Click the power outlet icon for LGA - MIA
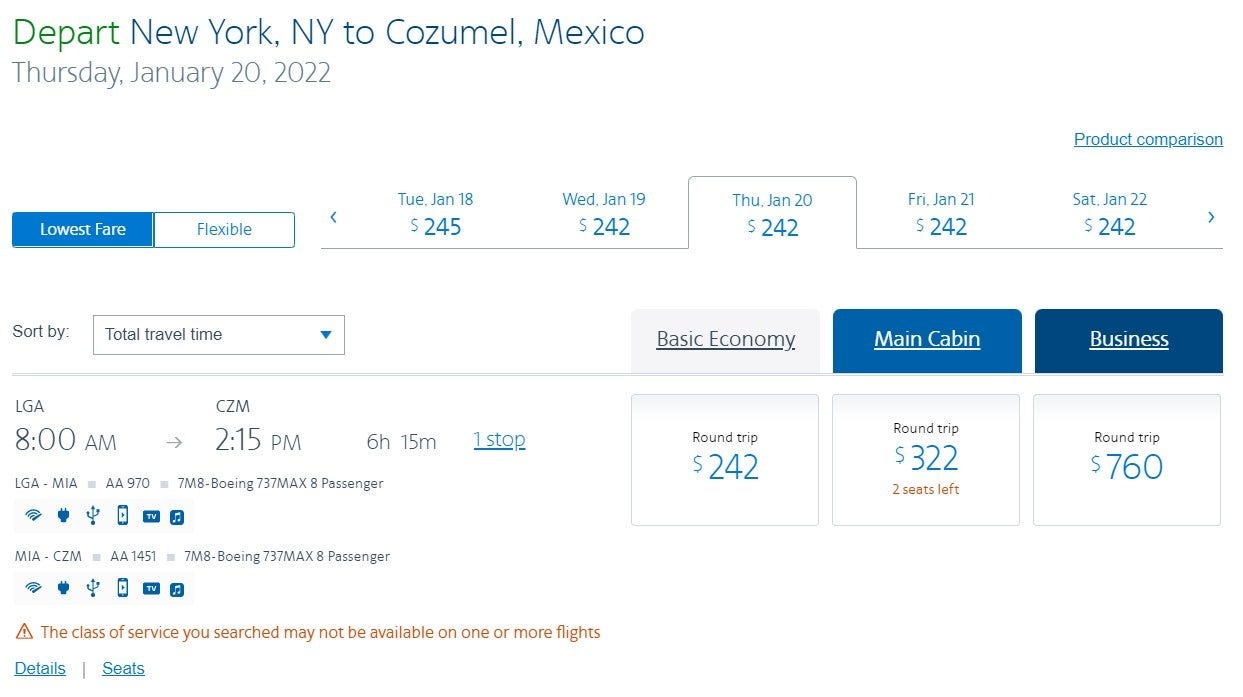Image resolution: width=1243 pixels, height=697 pixels. tap(63, 516)
